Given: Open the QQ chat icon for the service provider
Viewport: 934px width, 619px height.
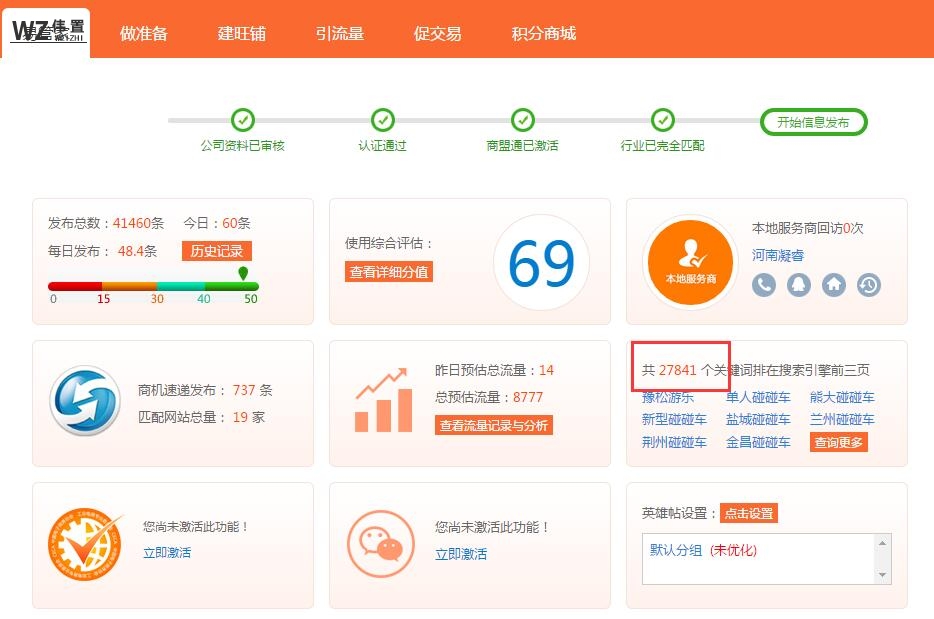Looking at the screenshot, I should point(797,285).
